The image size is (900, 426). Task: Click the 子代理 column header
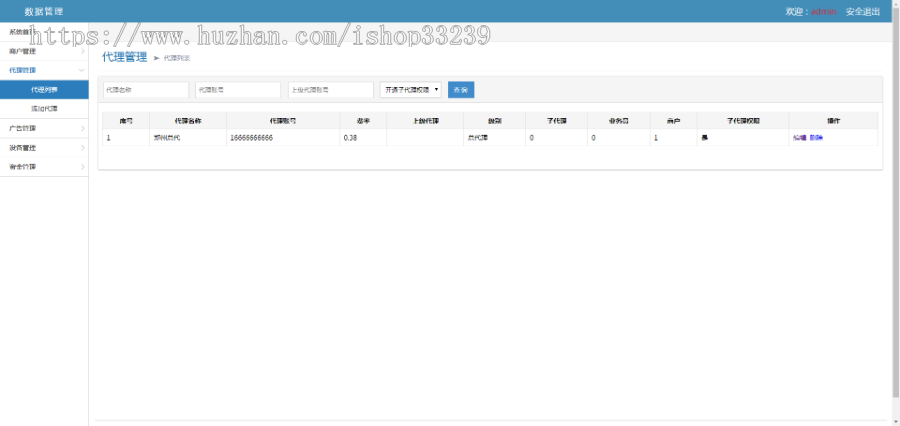click(x=556, y=121)
